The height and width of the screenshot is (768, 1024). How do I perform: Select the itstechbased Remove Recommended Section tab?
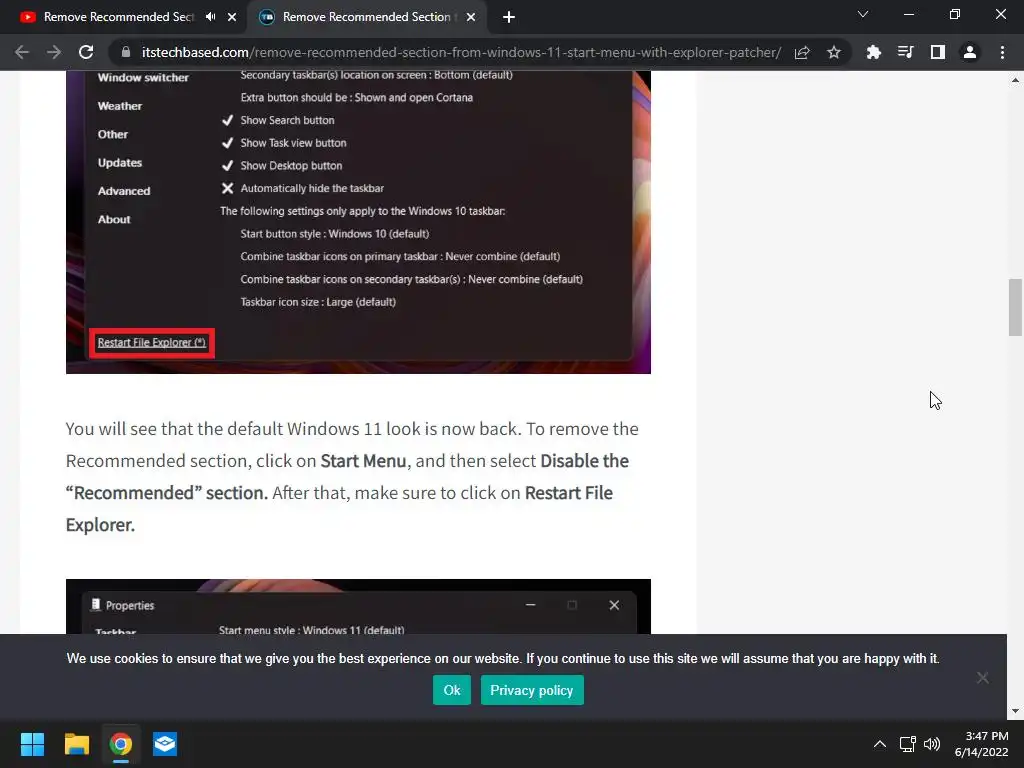pos(367,17)
